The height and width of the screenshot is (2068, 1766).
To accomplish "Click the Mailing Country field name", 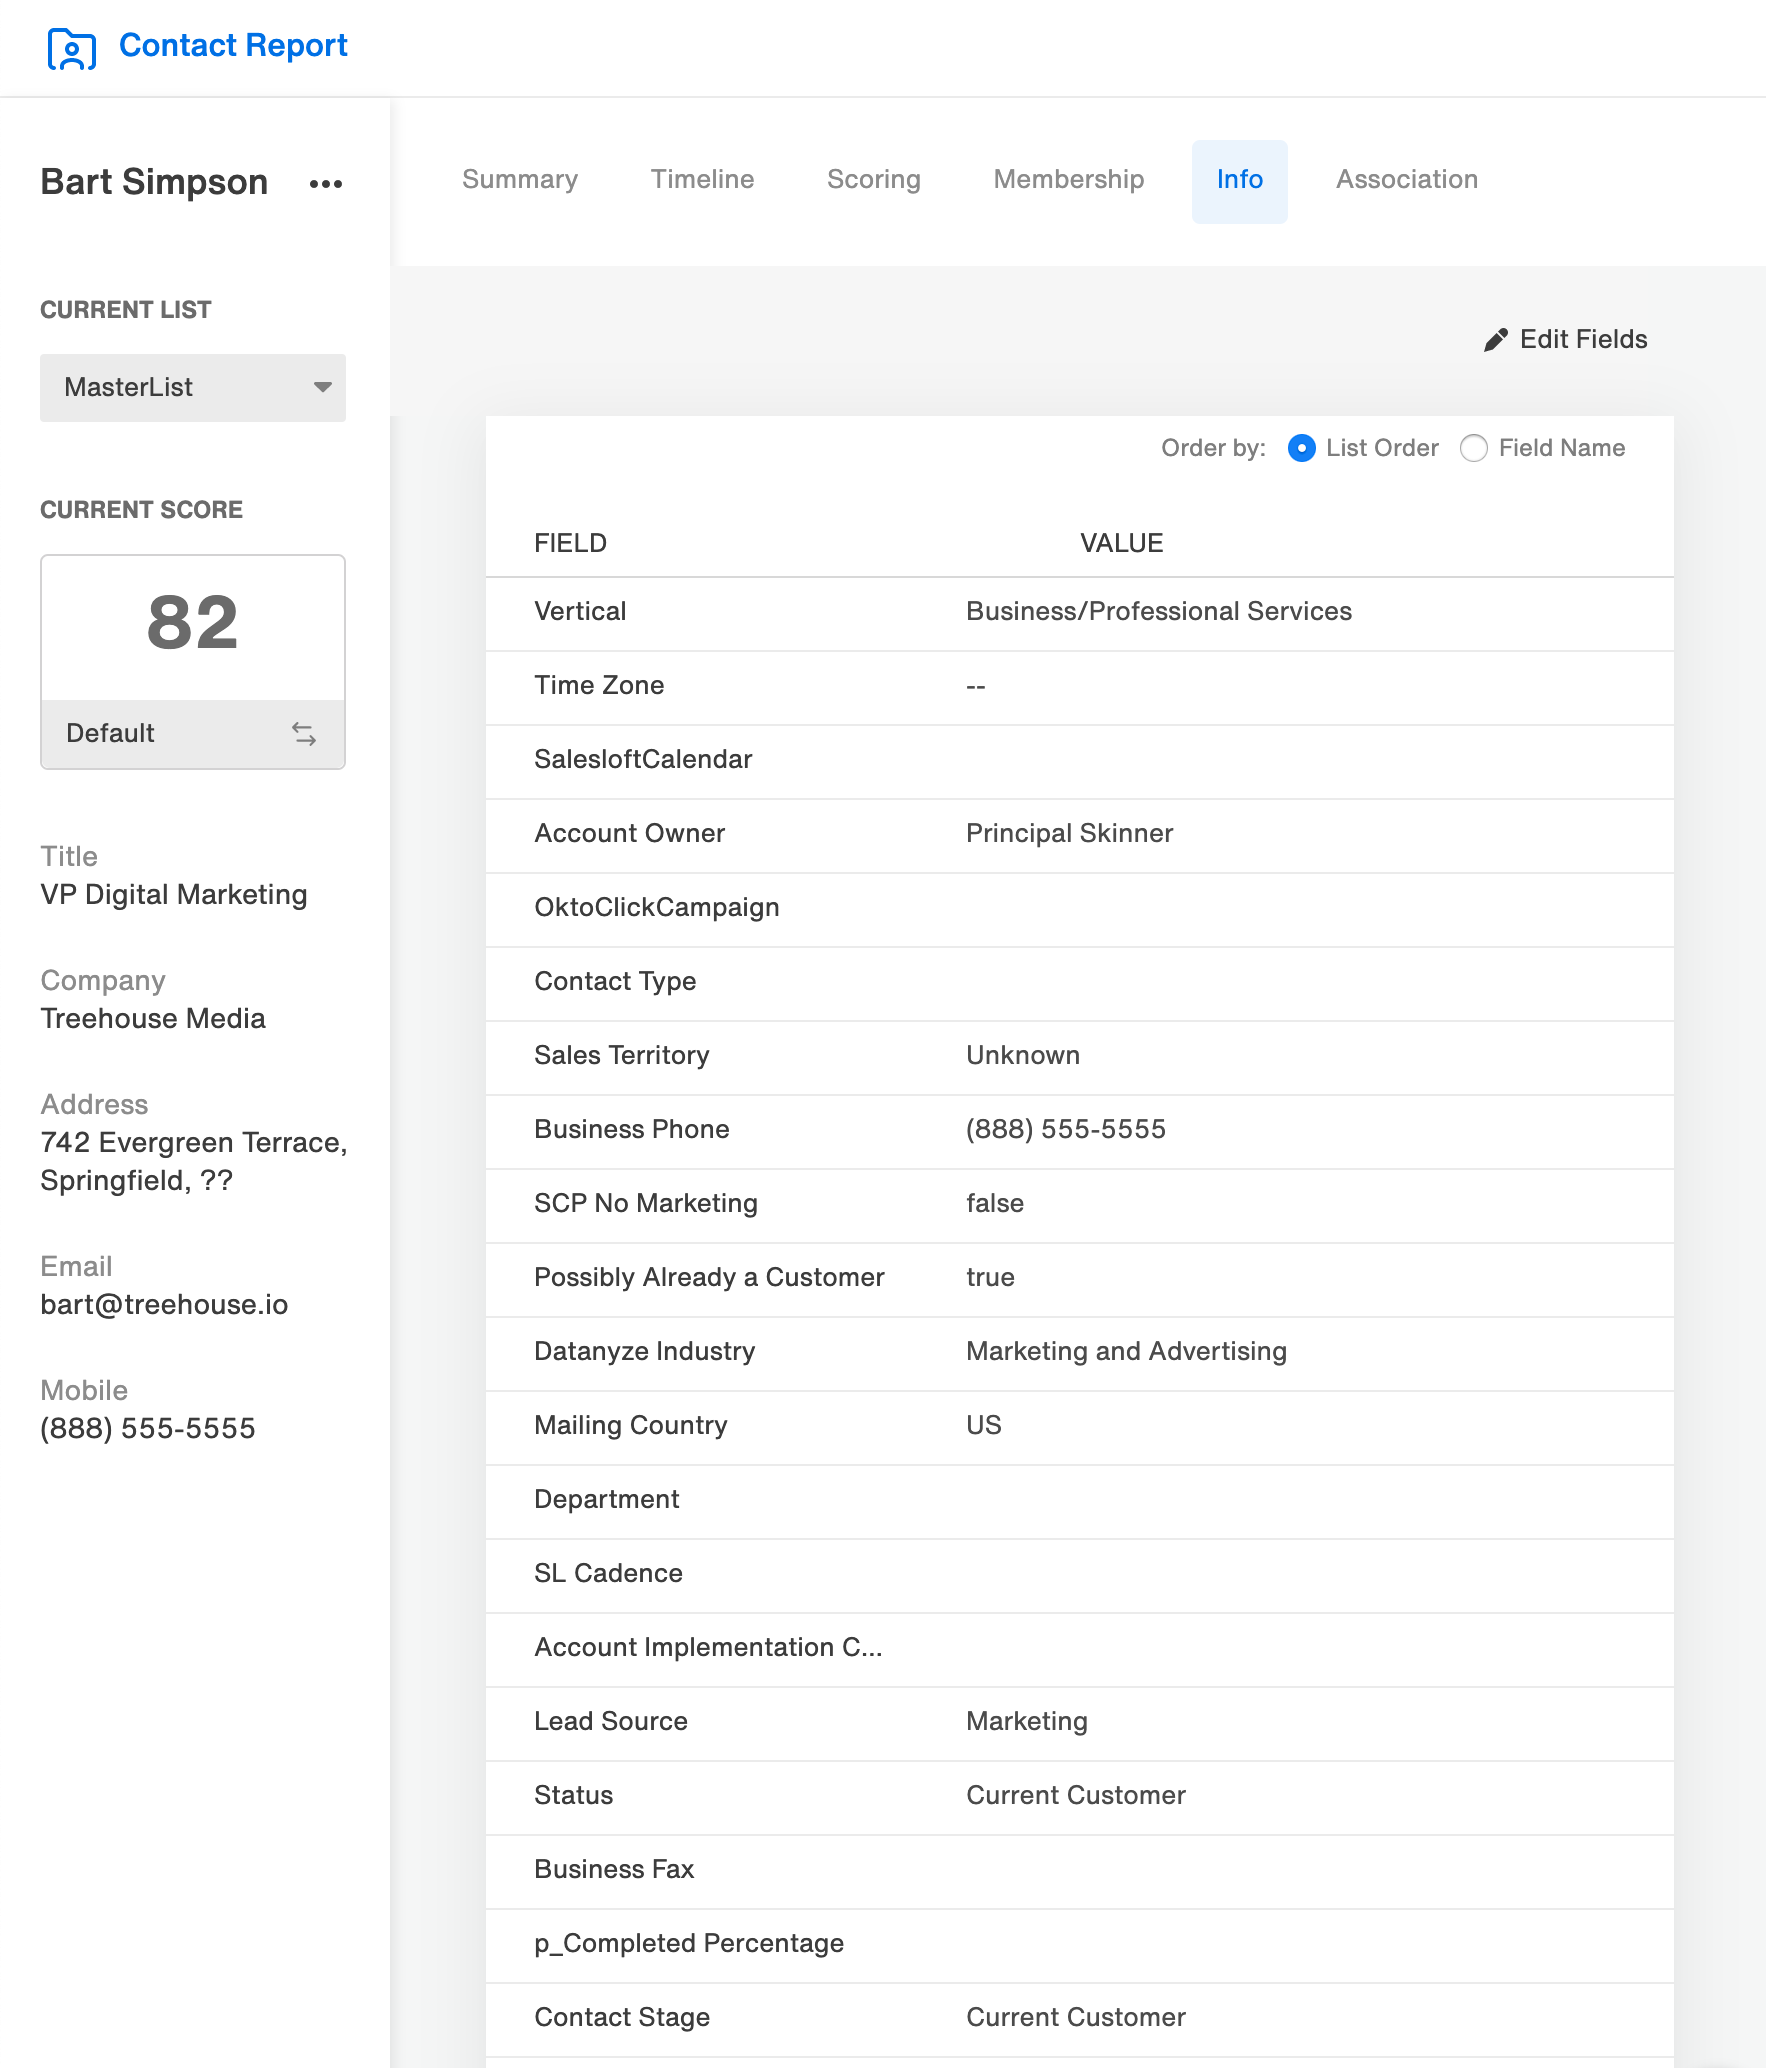I will coord(631,1426).
